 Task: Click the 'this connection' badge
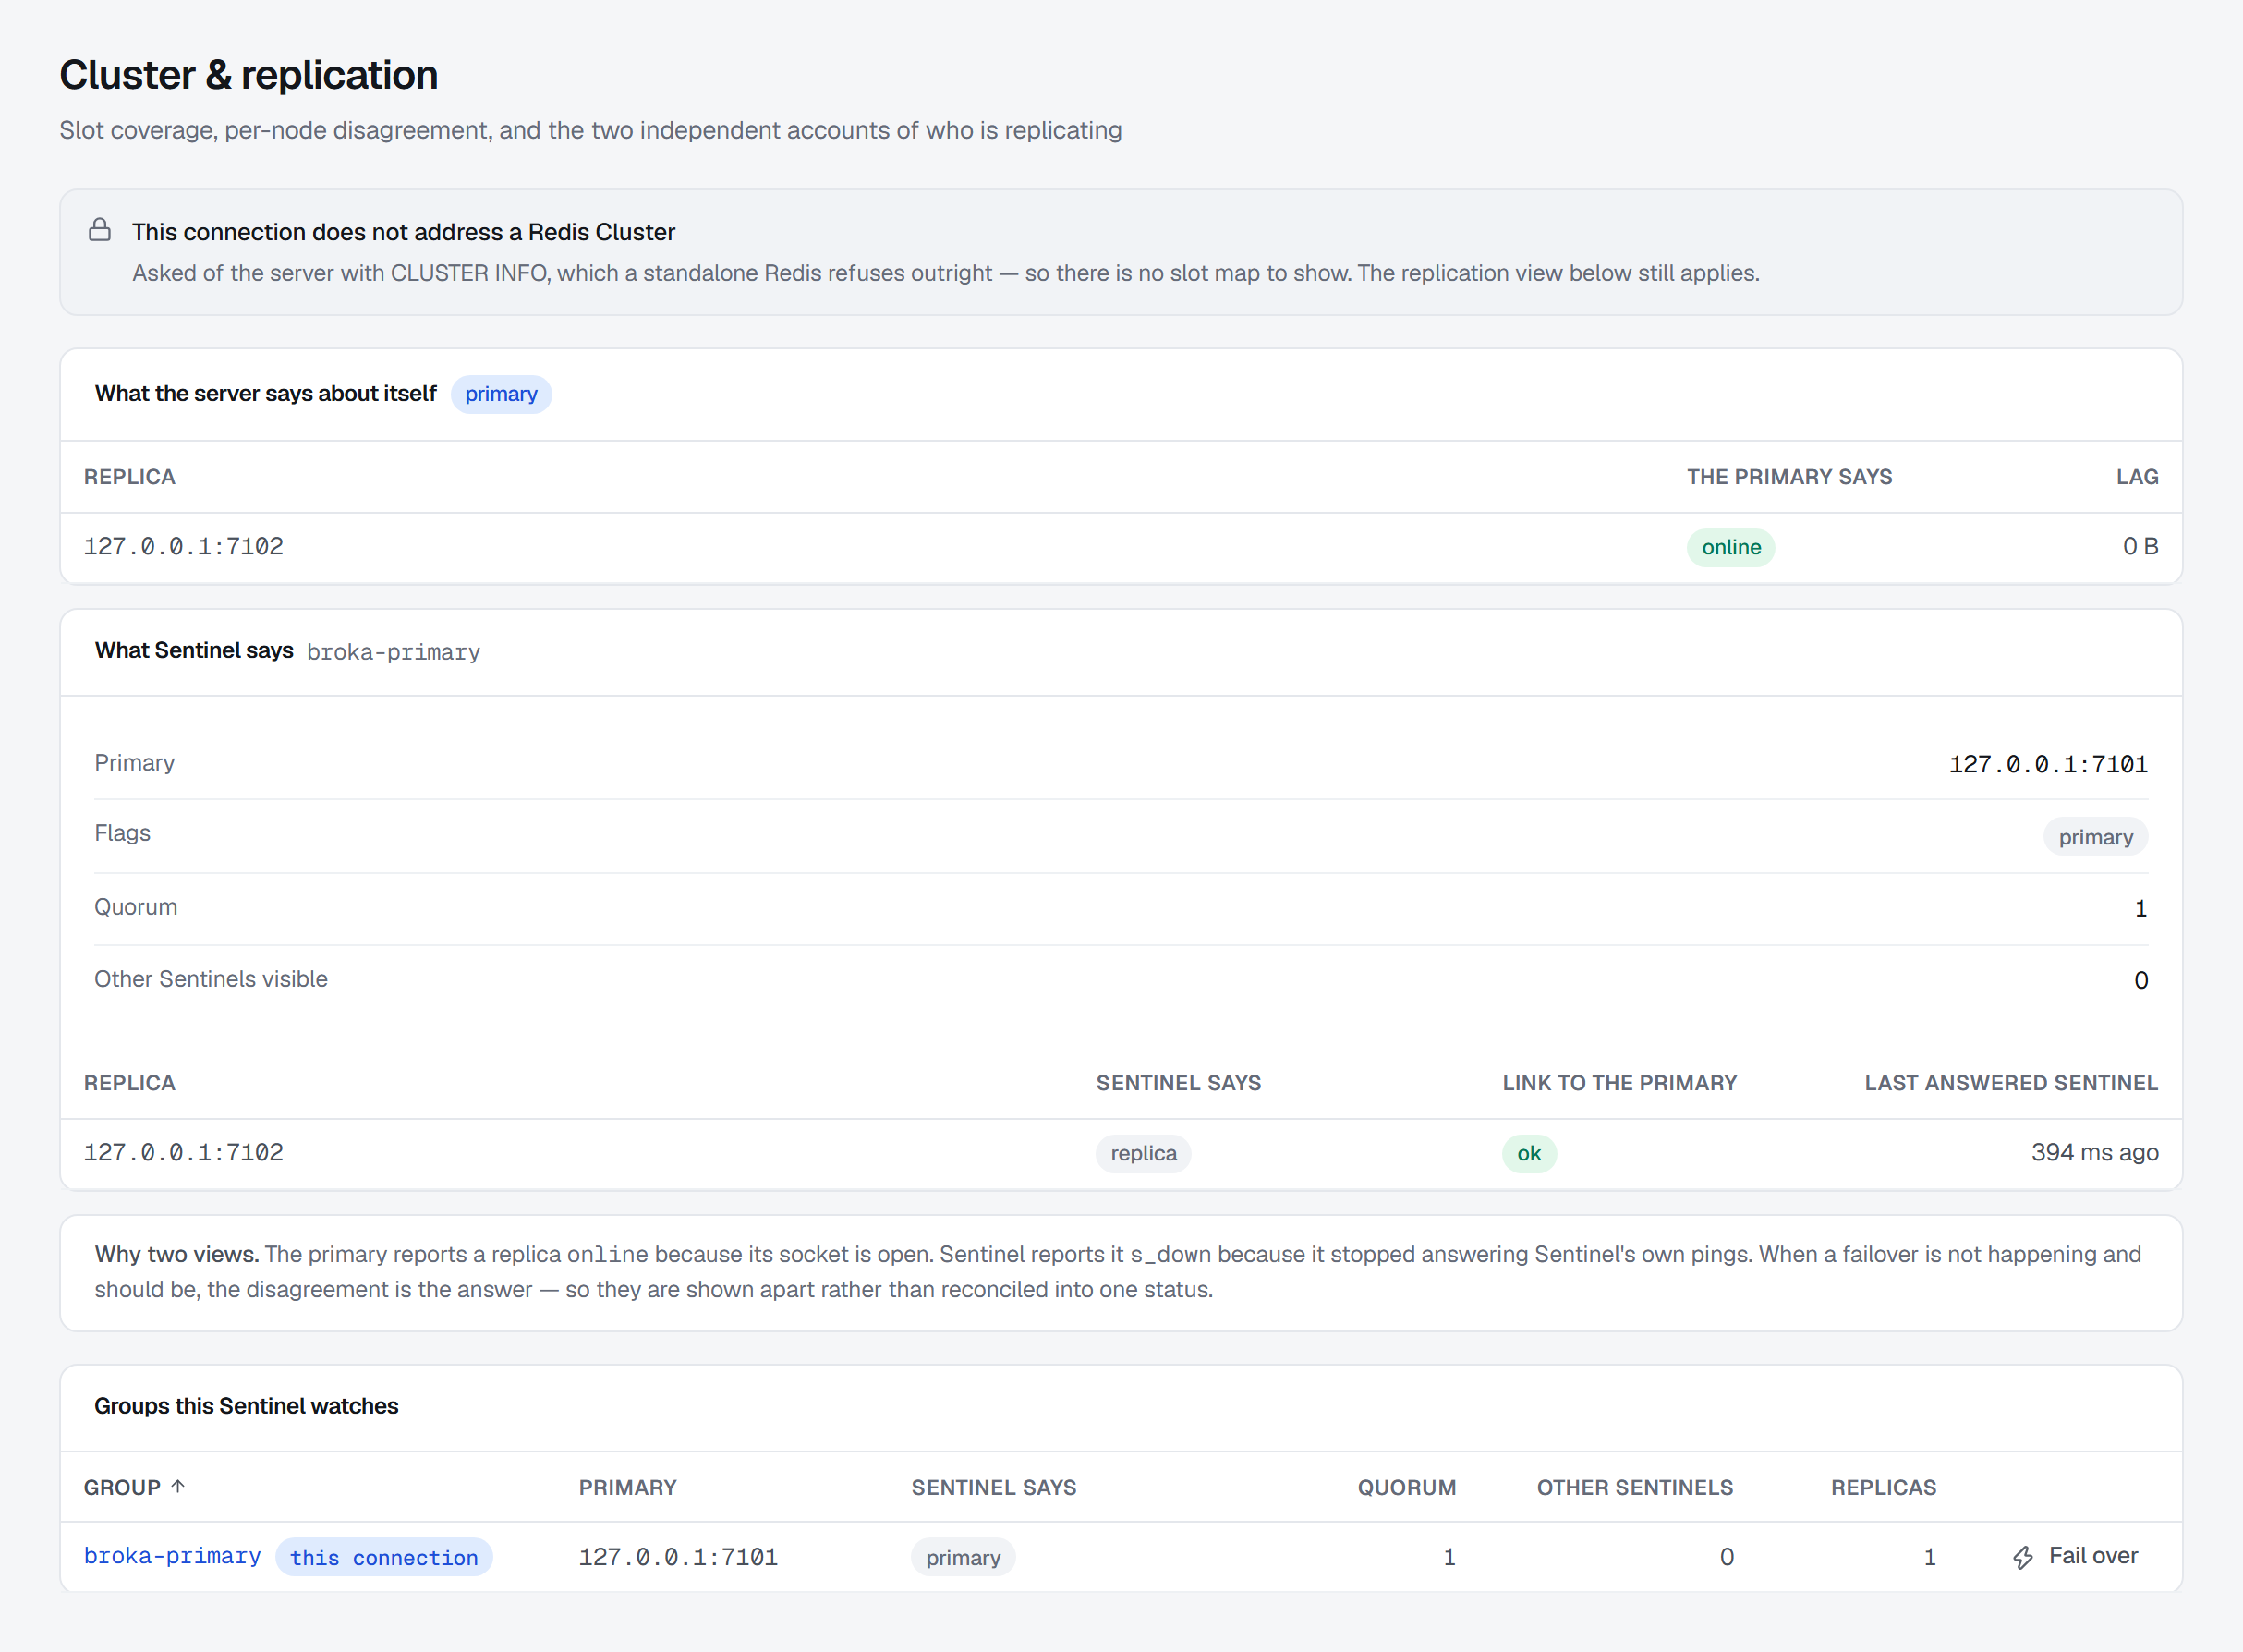[384, 1557]
